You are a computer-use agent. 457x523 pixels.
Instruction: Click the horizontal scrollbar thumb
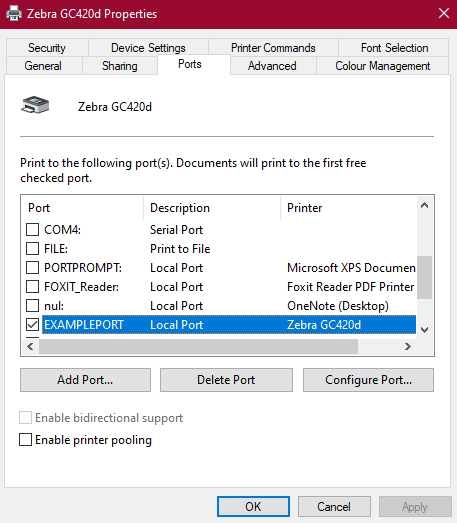coord(198,347)
